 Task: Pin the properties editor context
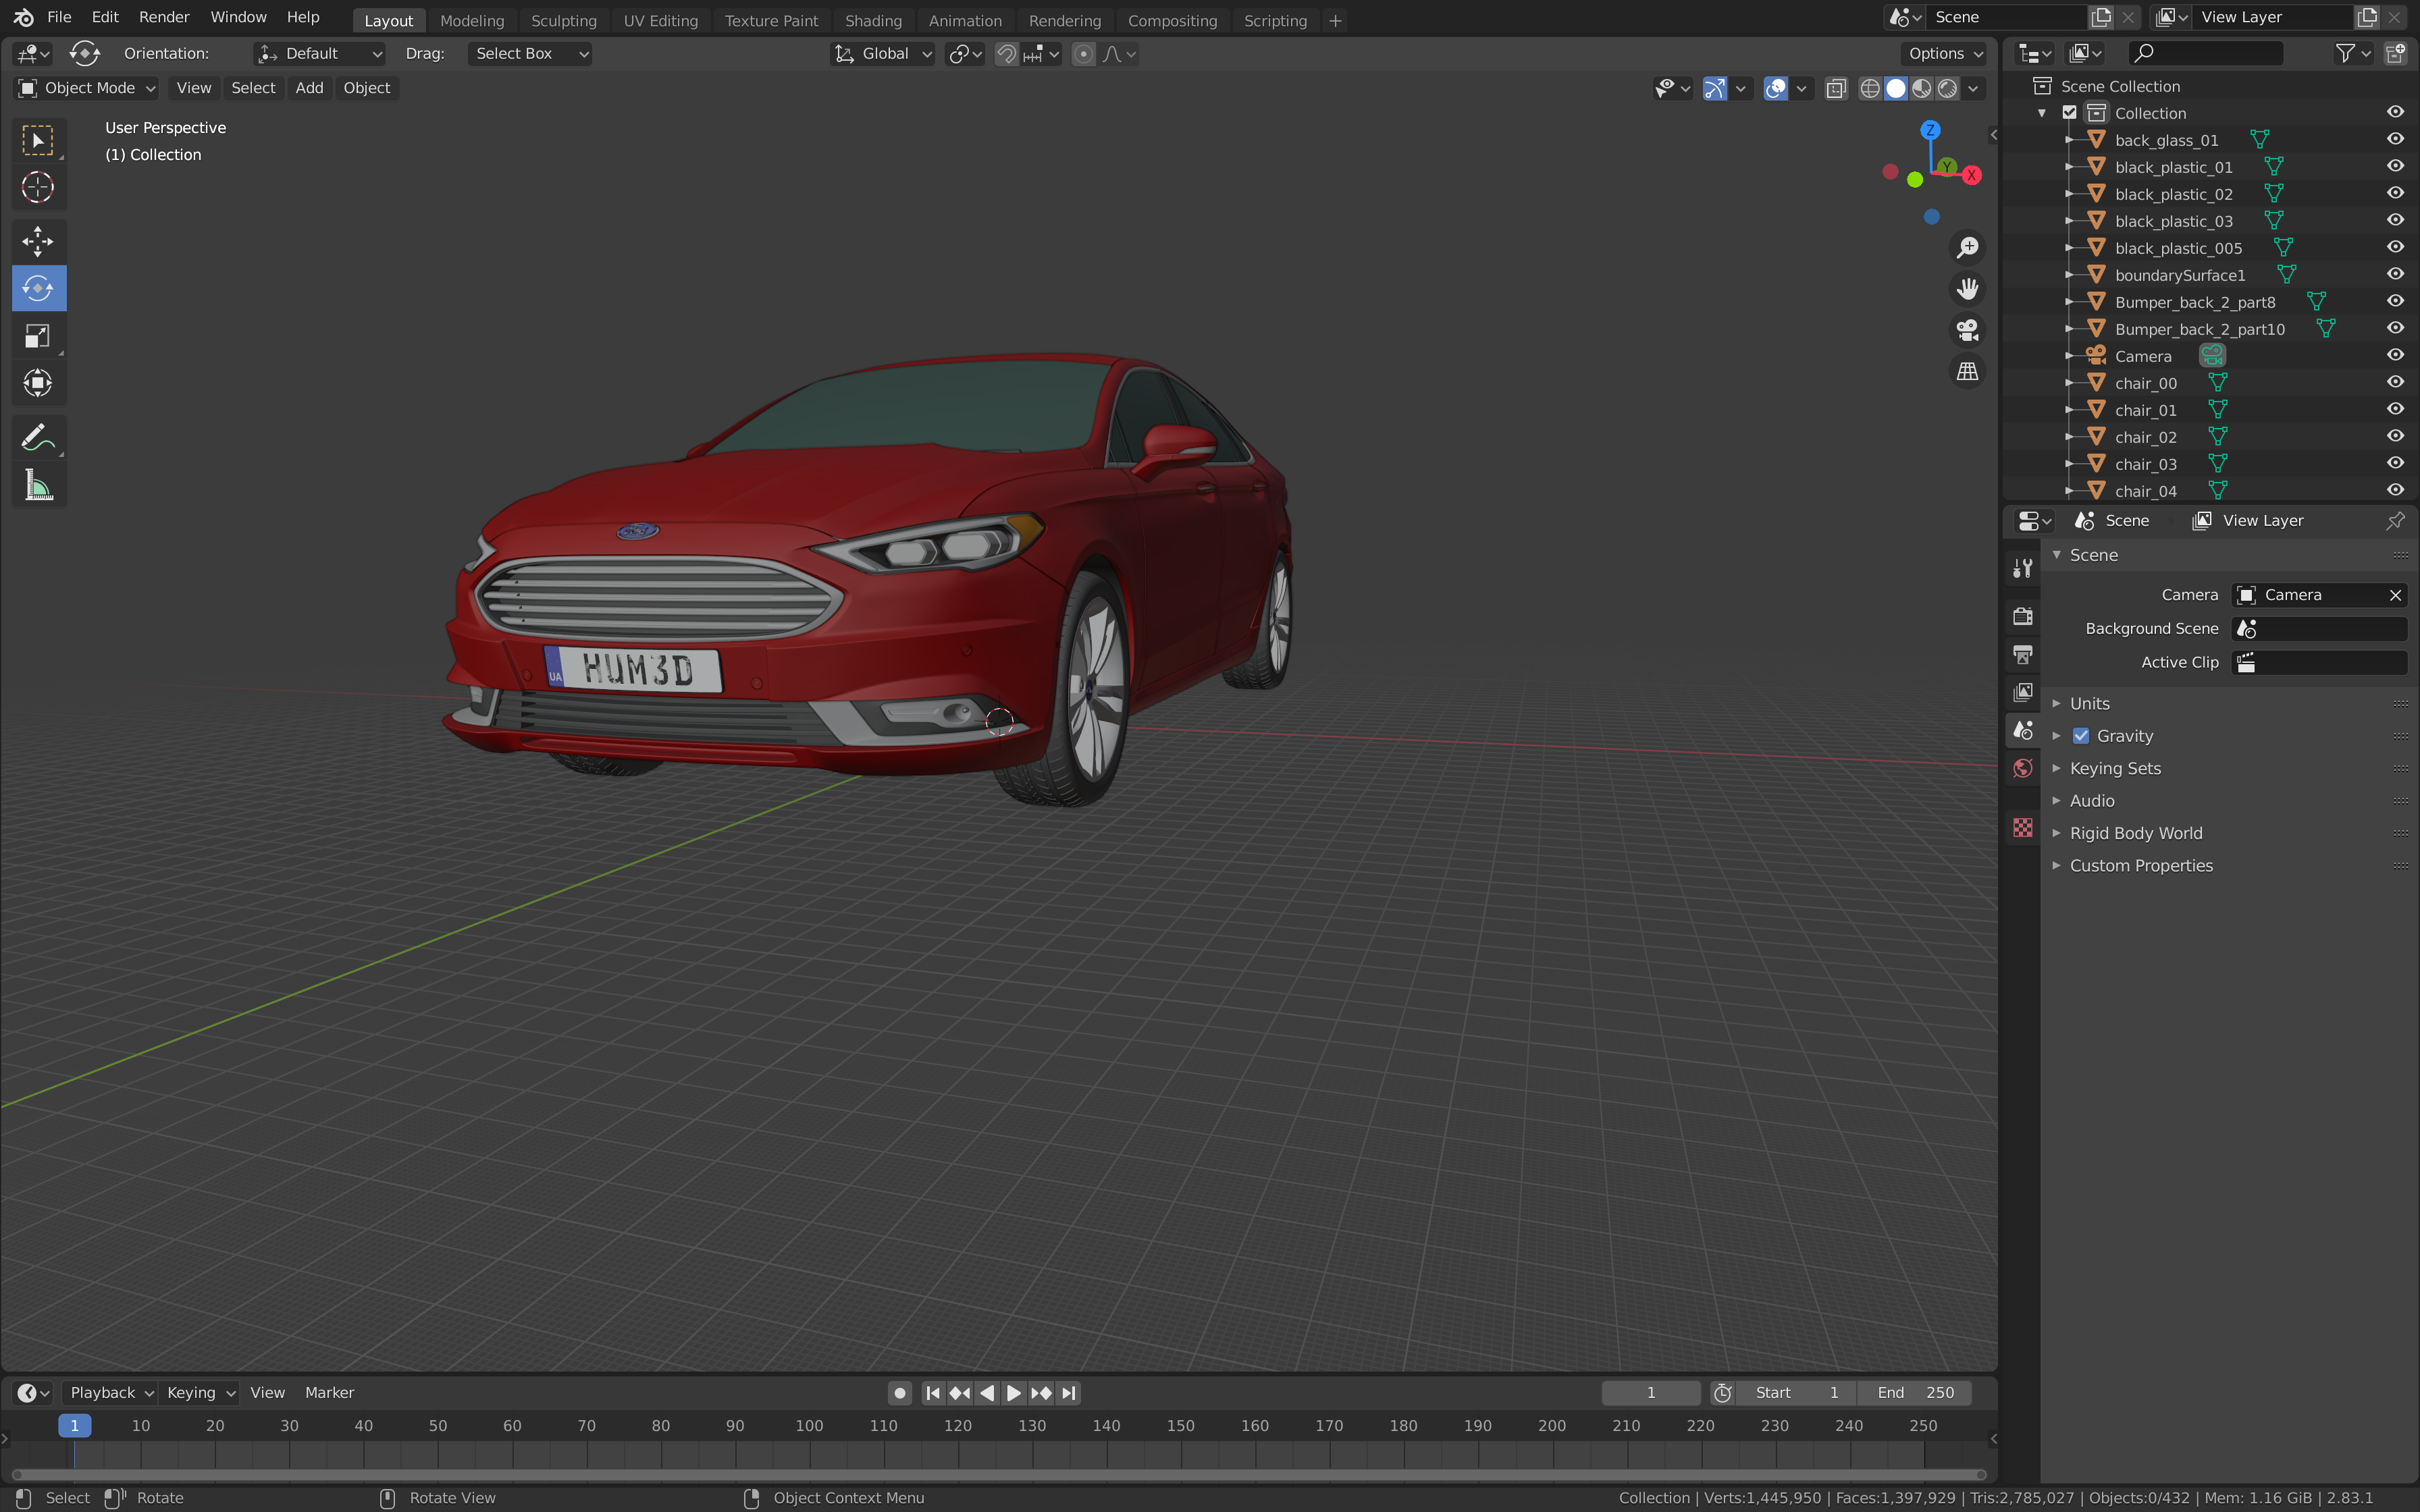[x=2396, y=520]
